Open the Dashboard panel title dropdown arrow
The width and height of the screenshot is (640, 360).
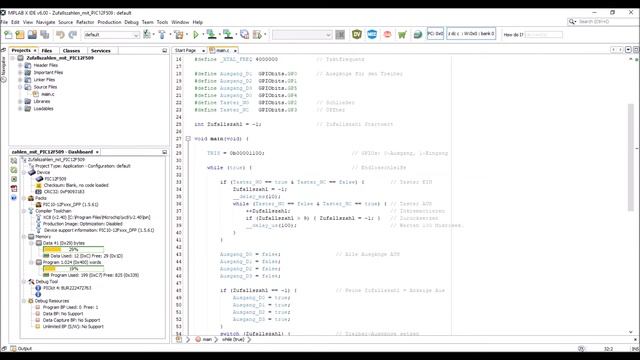(97, 152)
